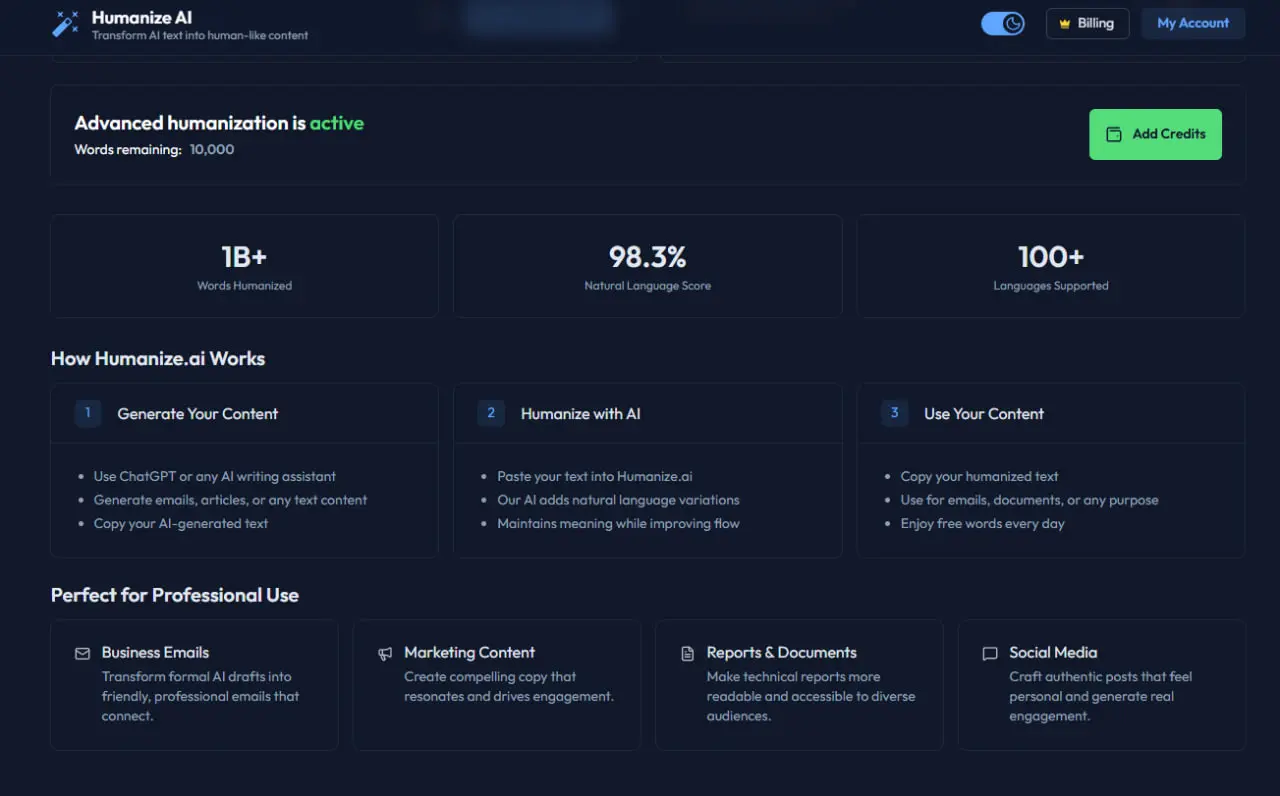Click the chat bubble icon beside Social Media

pos(990,654)
